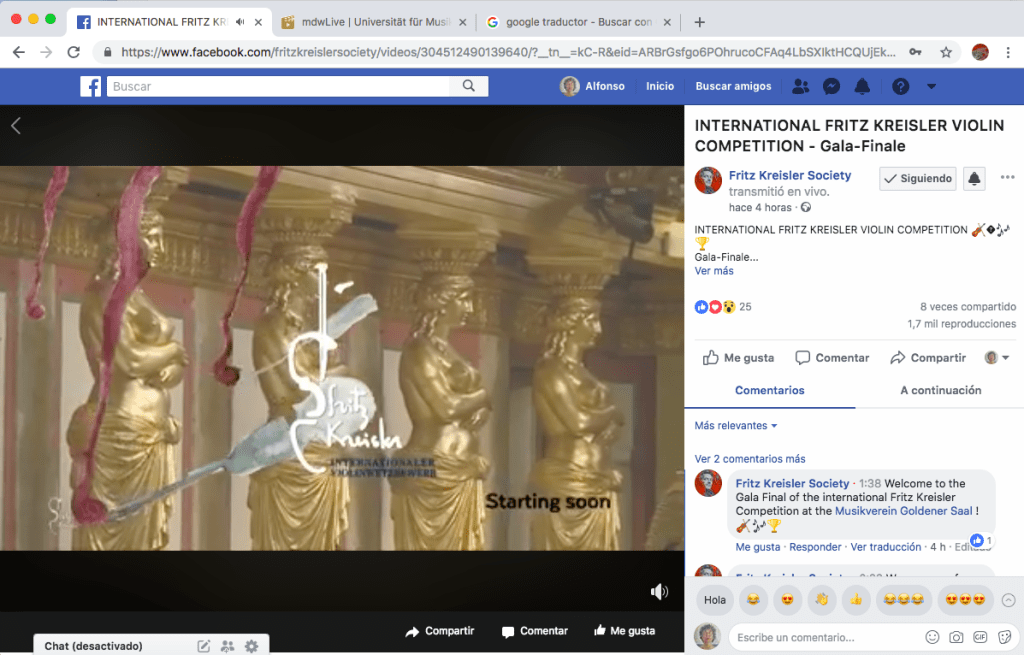The image size is (1024, 655).
Task: Toggle video notifications bell beside Siguiendo
Action: [974, 178]
